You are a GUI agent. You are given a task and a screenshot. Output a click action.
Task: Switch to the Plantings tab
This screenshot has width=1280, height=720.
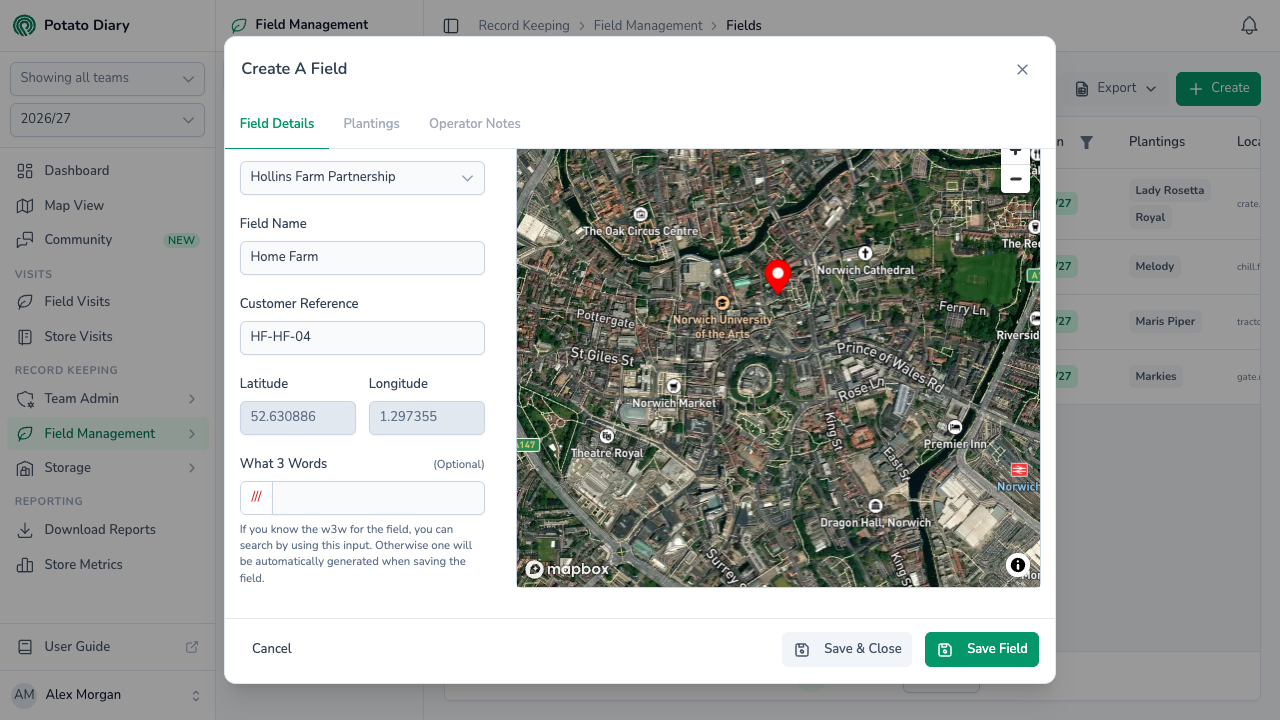pos(371,124)
